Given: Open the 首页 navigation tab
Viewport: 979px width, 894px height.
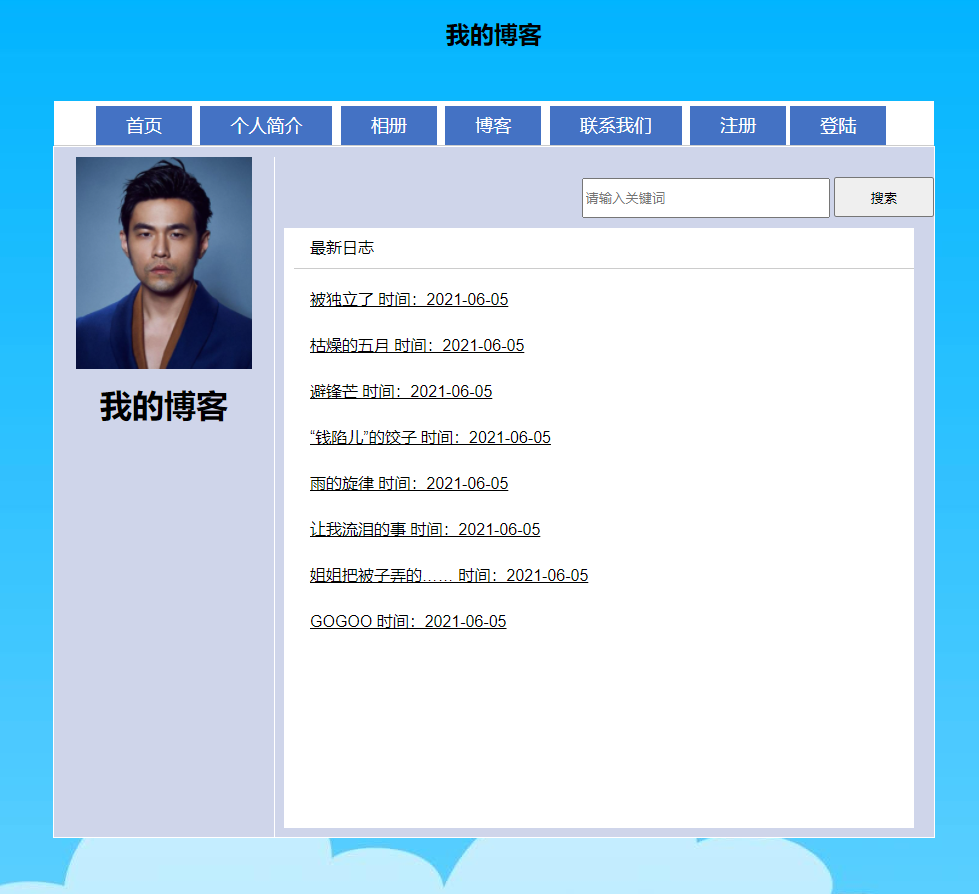Looking at the screenshot, I should point(144,125).
